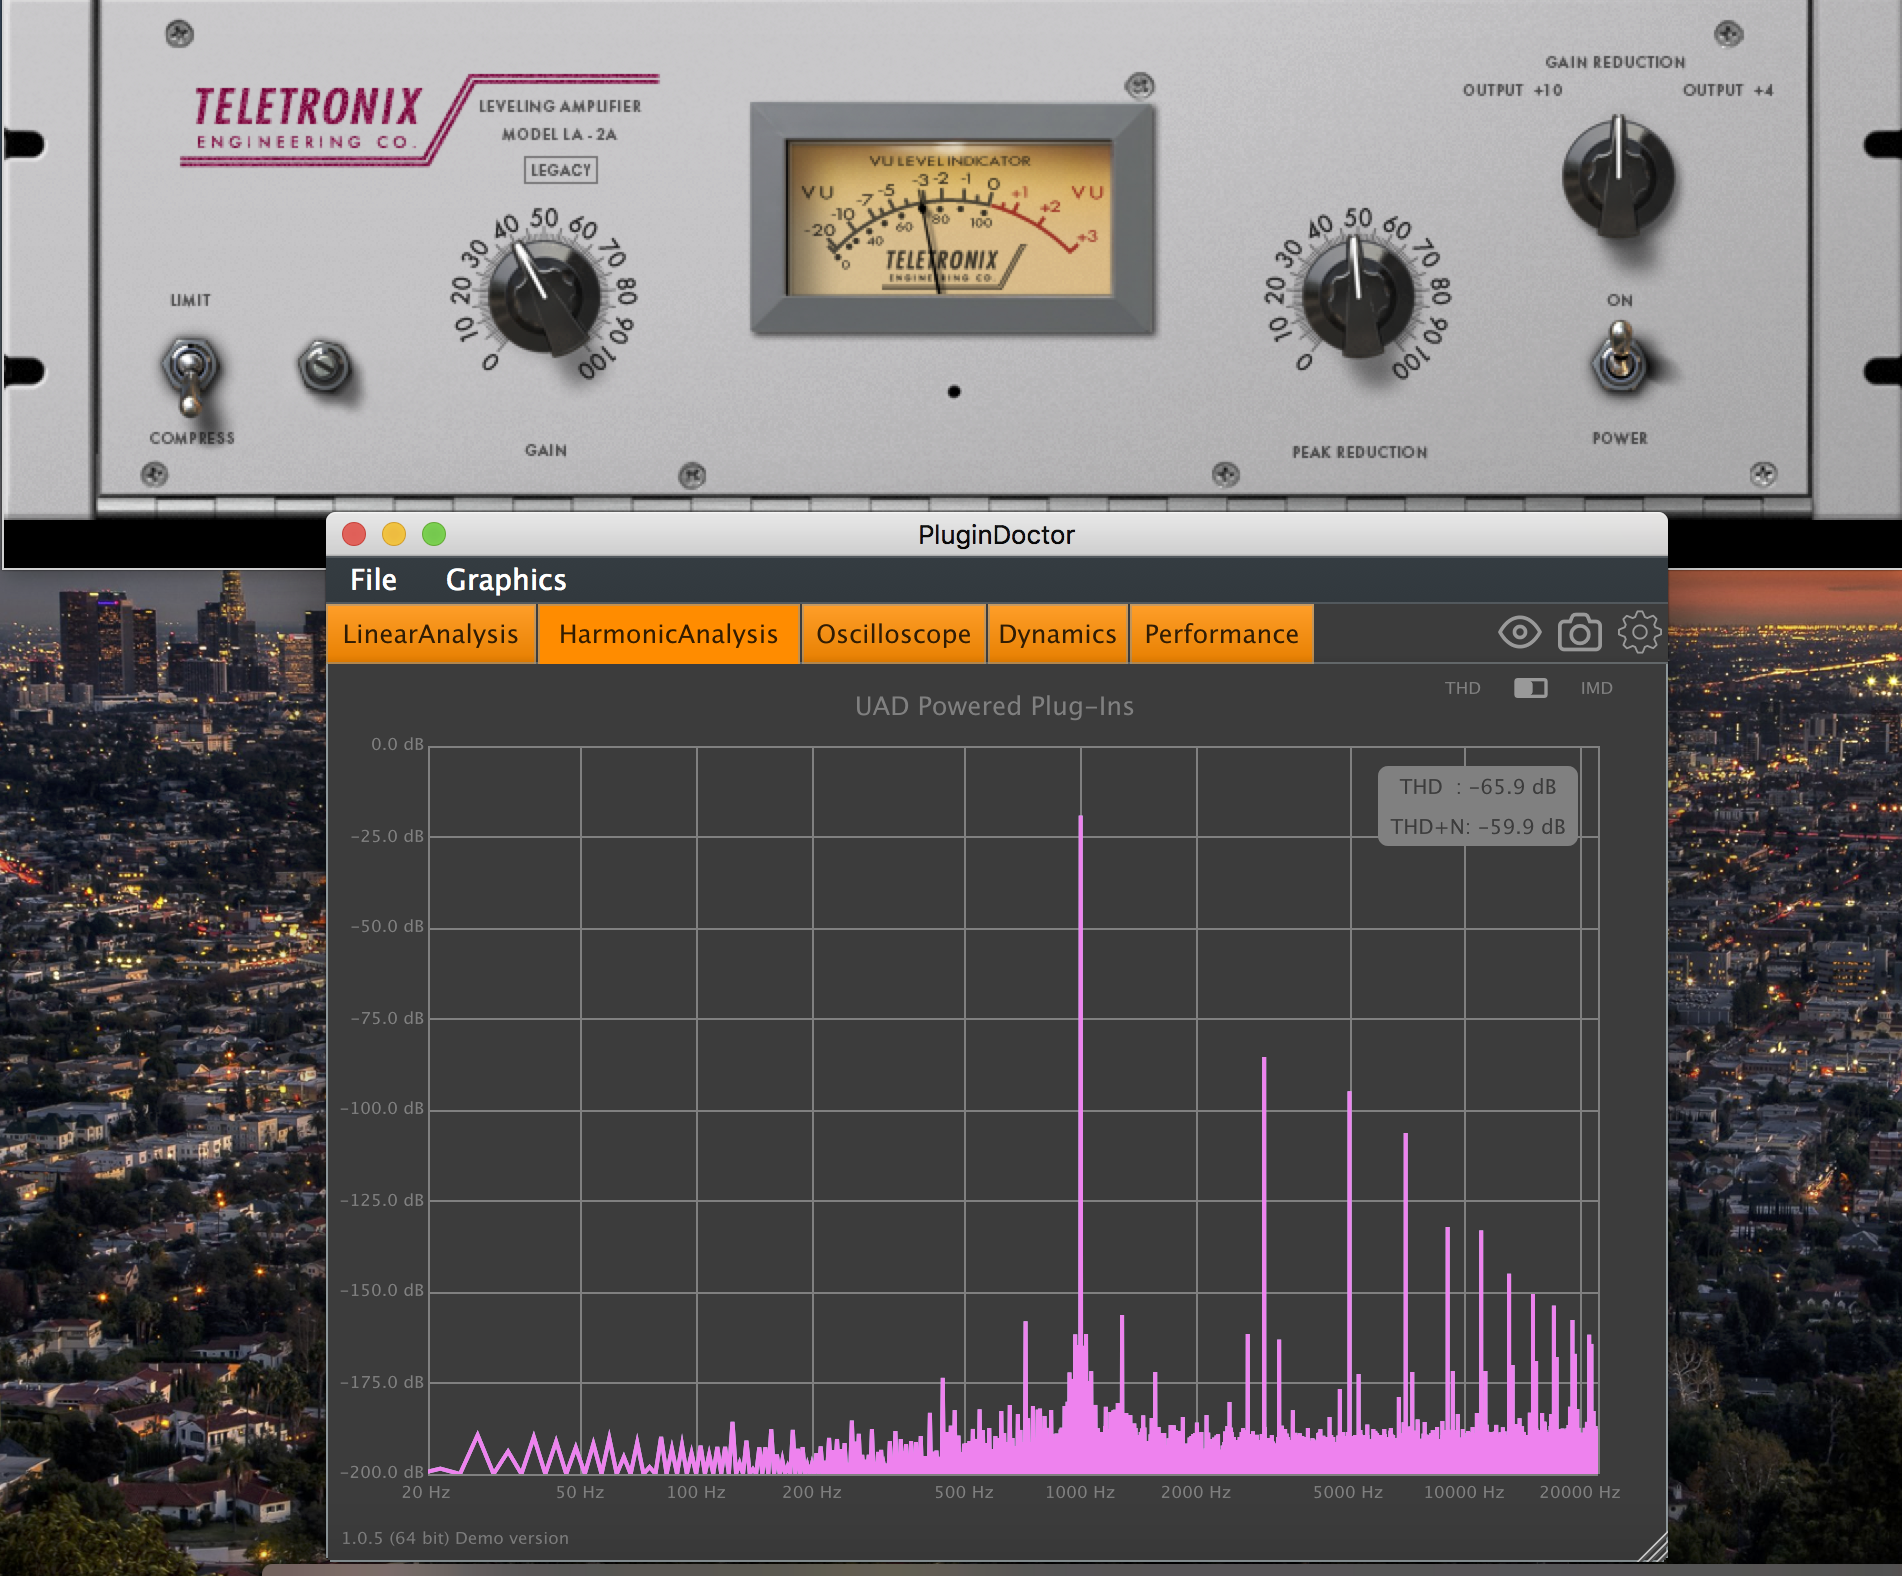
Task: Click the IMD label beside the switch
Action: coord(1596,688)
